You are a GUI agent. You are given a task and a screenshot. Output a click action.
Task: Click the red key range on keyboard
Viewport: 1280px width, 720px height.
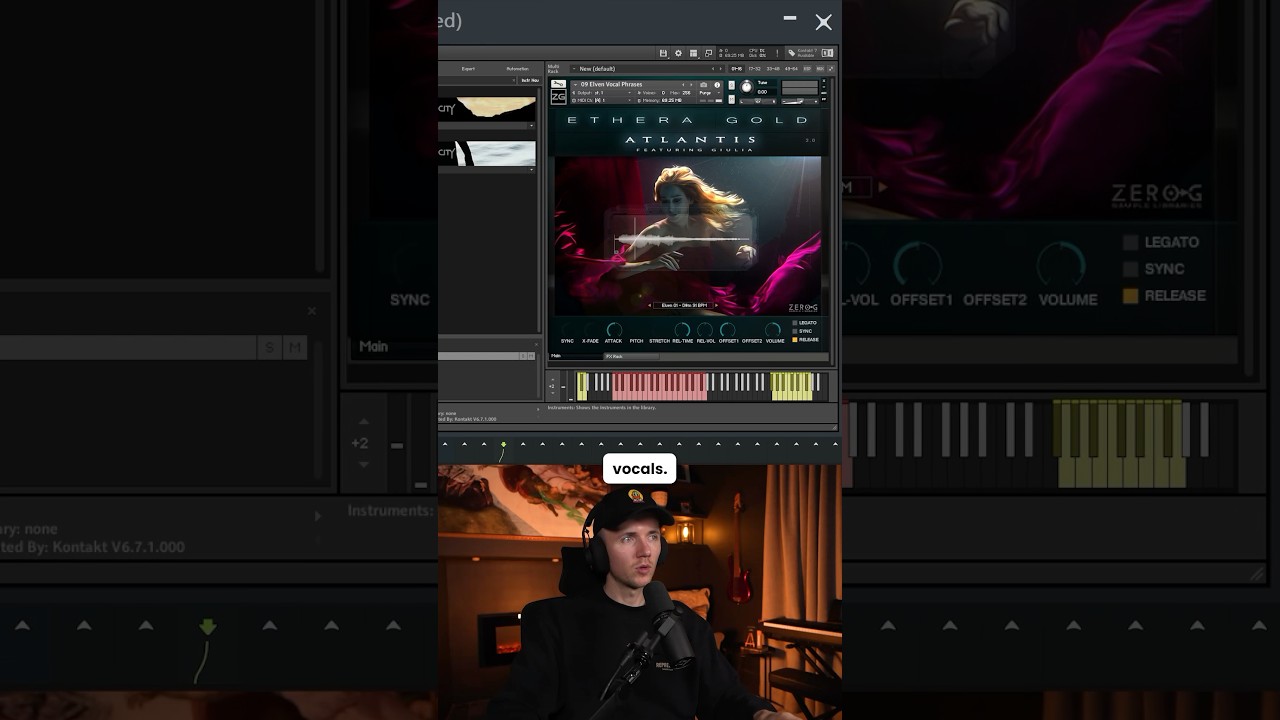tap(660, 386)
